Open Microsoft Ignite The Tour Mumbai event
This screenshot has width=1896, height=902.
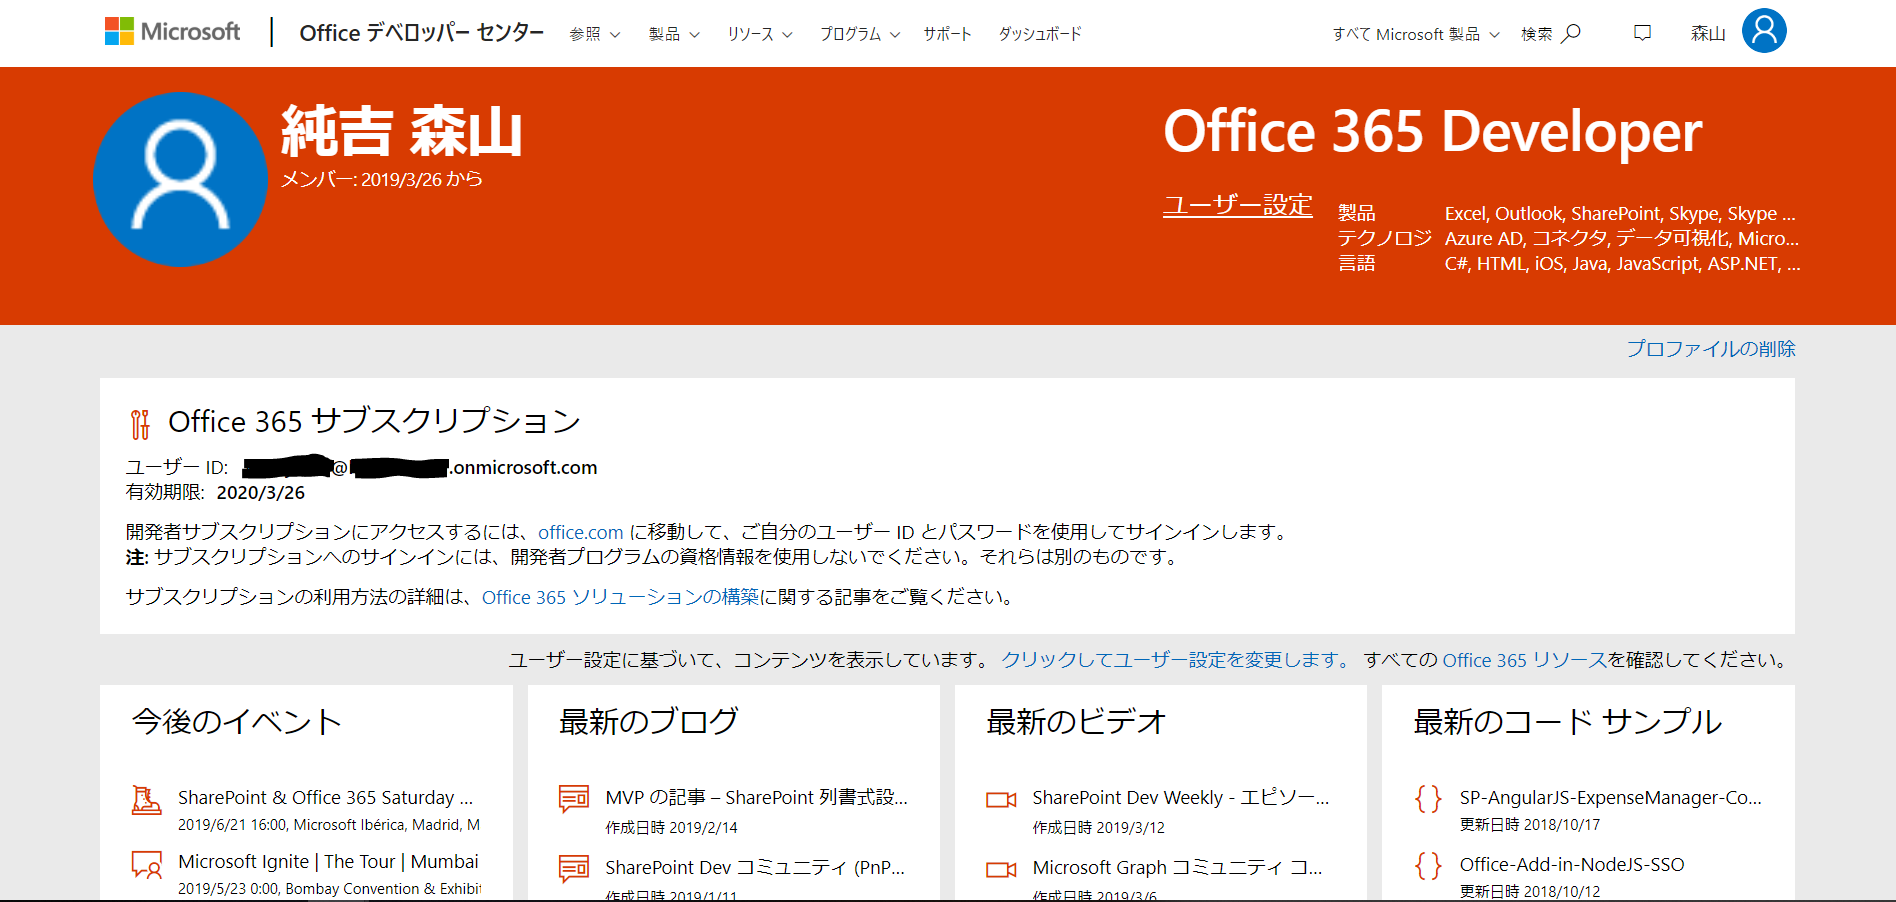[328, 862]
